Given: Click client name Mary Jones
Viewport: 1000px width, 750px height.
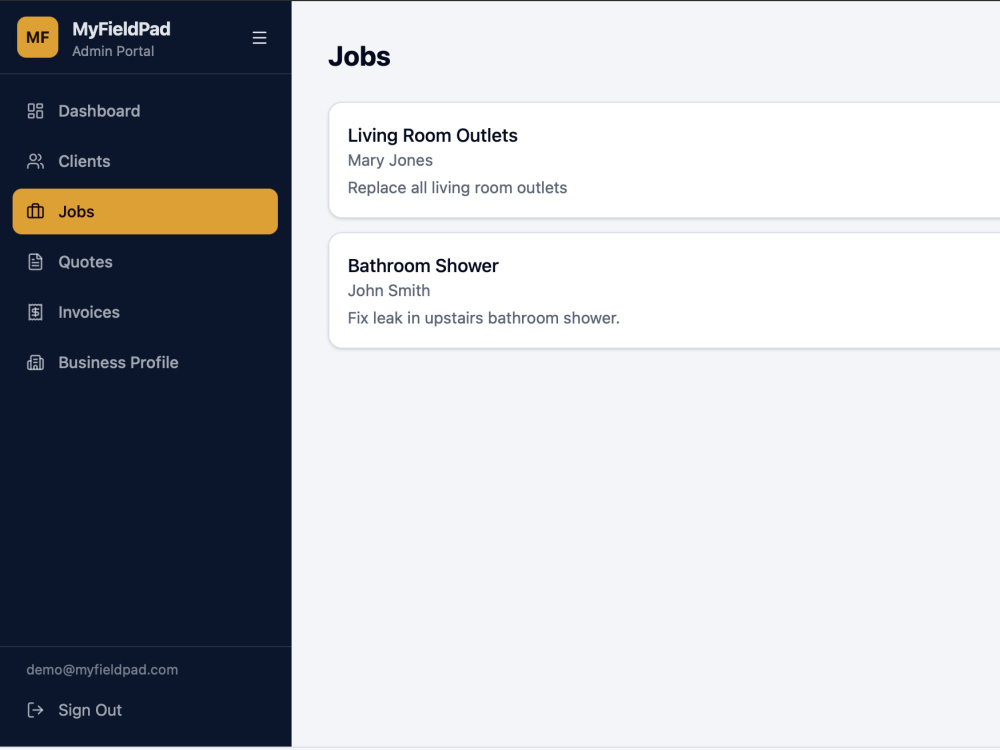Looking at the screenshot, I should [390, 161].
